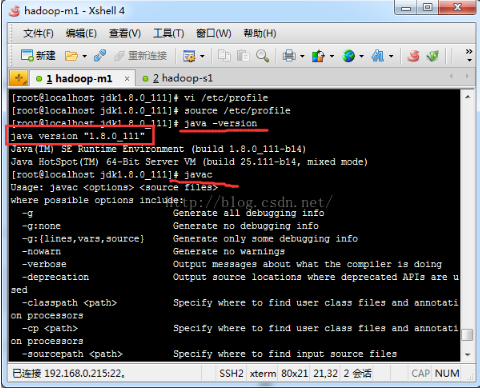Viewport: 480px width, 392px height.
Task: Expand the Open folder dropdown arrow
Action: click(x=84, y=56)
